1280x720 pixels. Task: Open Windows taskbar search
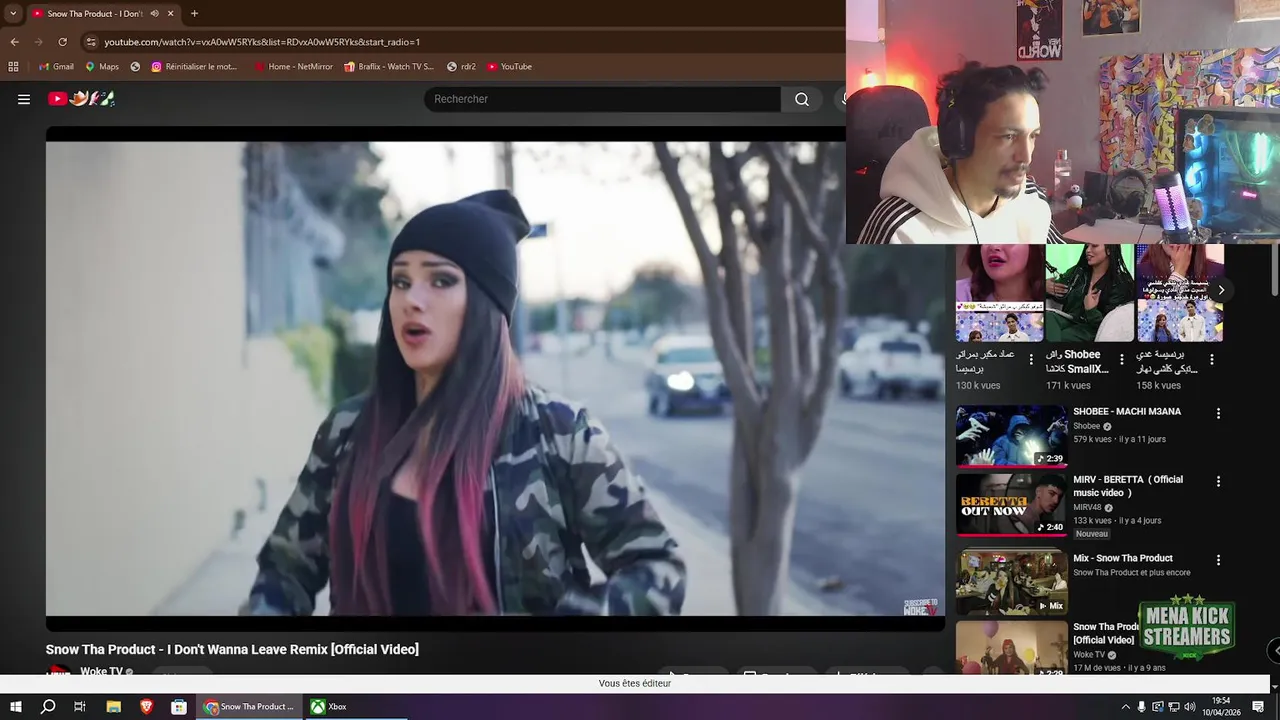[48, 707]
